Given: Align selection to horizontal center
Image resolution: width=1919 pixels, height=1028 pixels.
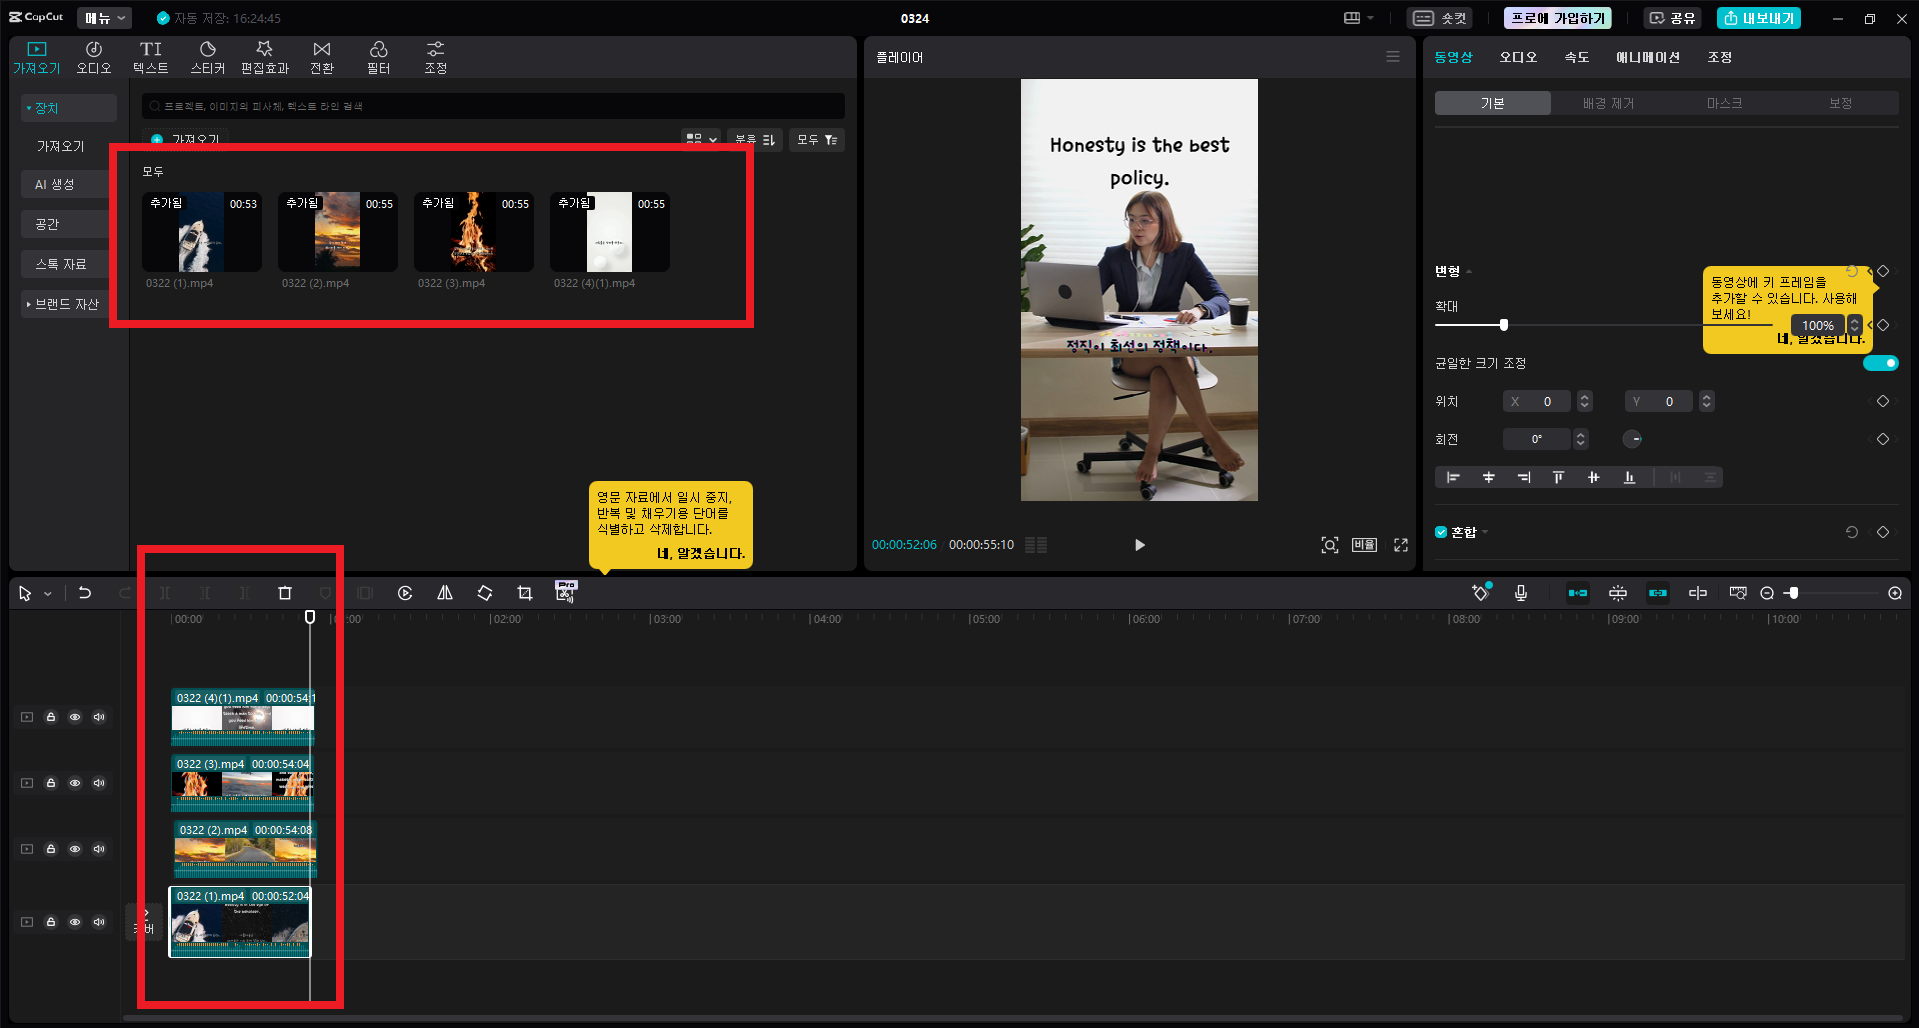Looking at the screenshot, I should [1489, 477].
